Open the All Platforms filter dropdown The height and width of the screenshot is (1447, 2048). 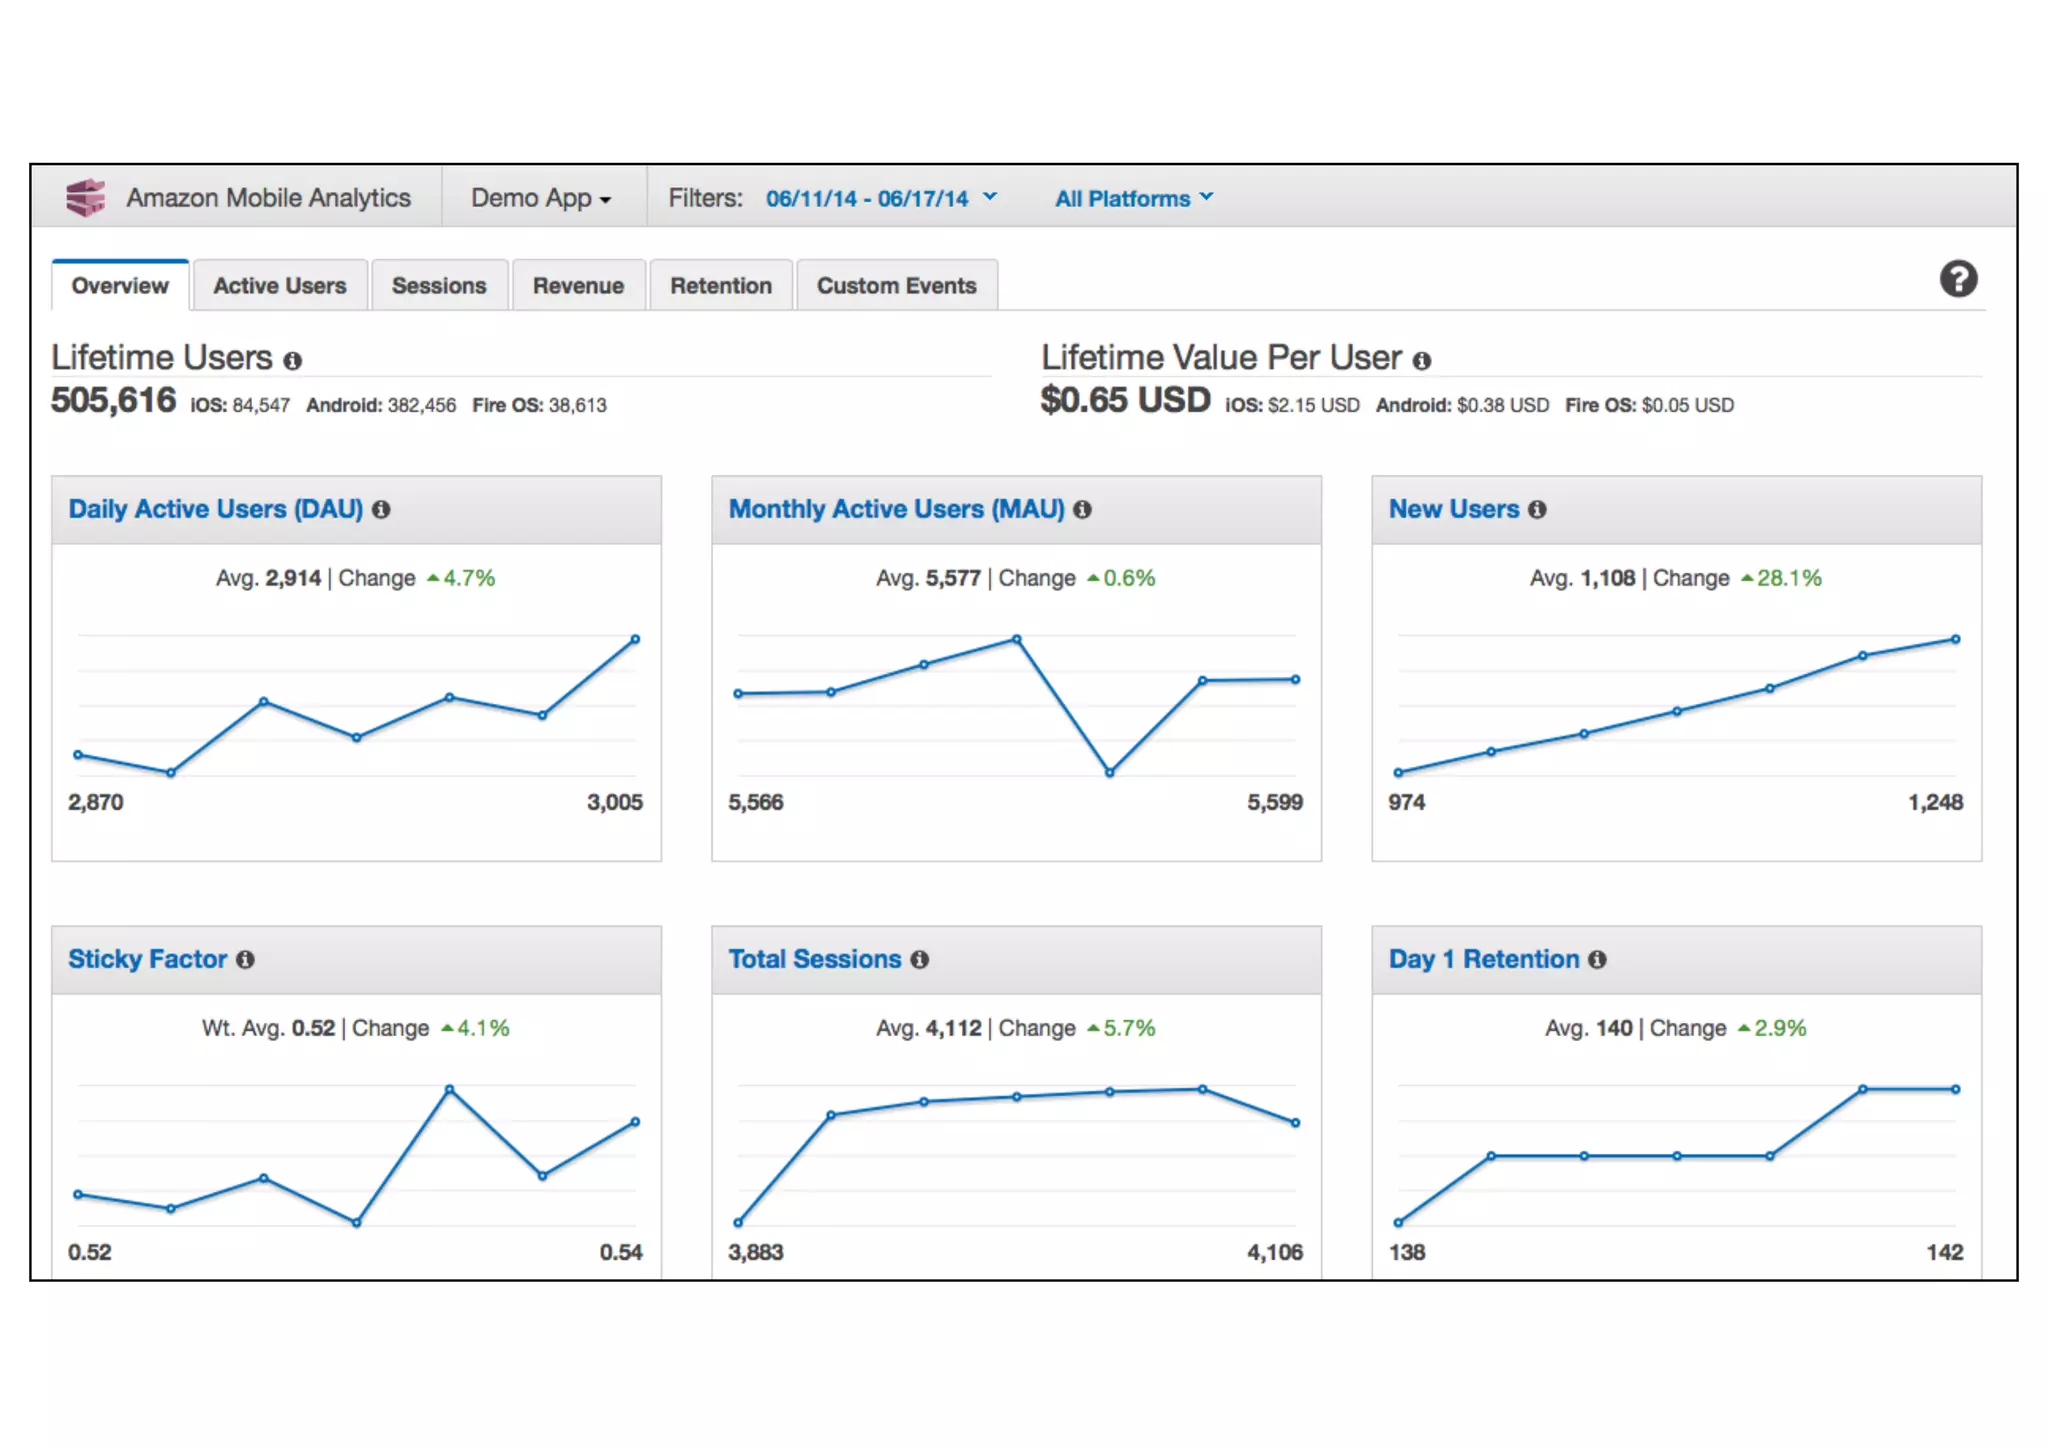pyautogui.click(x=1134, y=198)
